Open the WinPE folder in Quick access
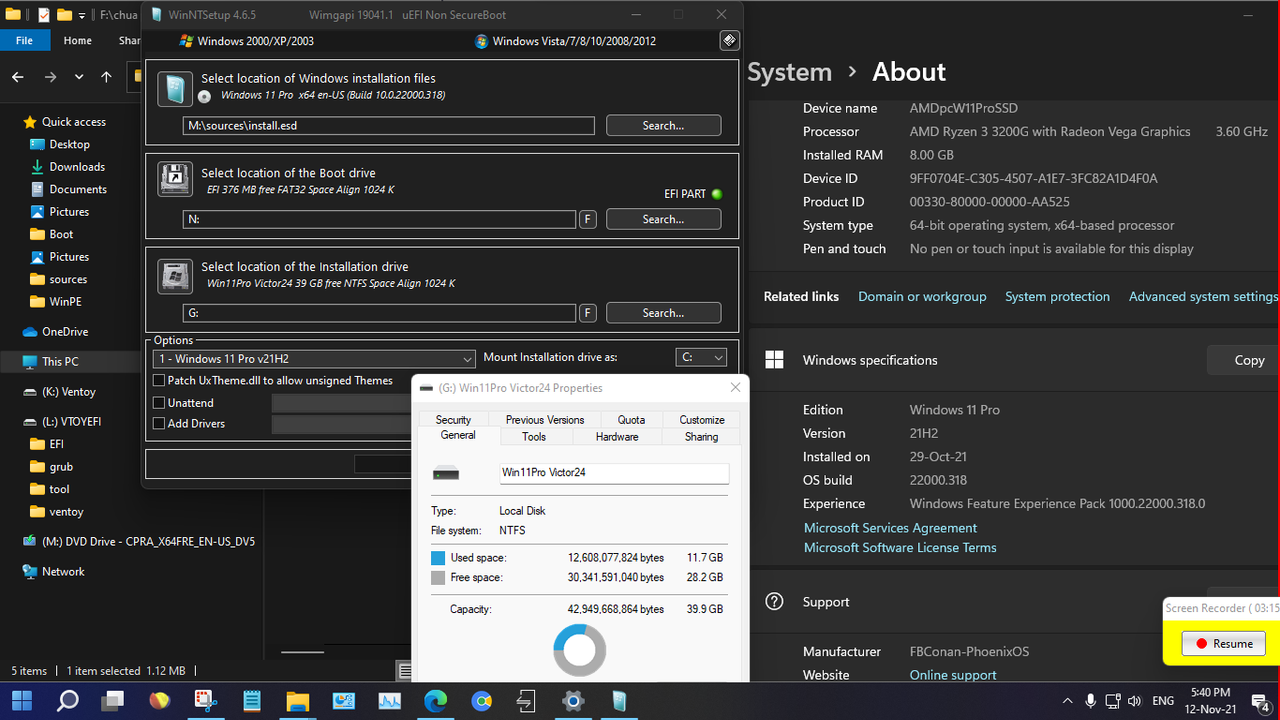Image resolution: width=1280 pixels, height=720 pixels. (58, 302)
